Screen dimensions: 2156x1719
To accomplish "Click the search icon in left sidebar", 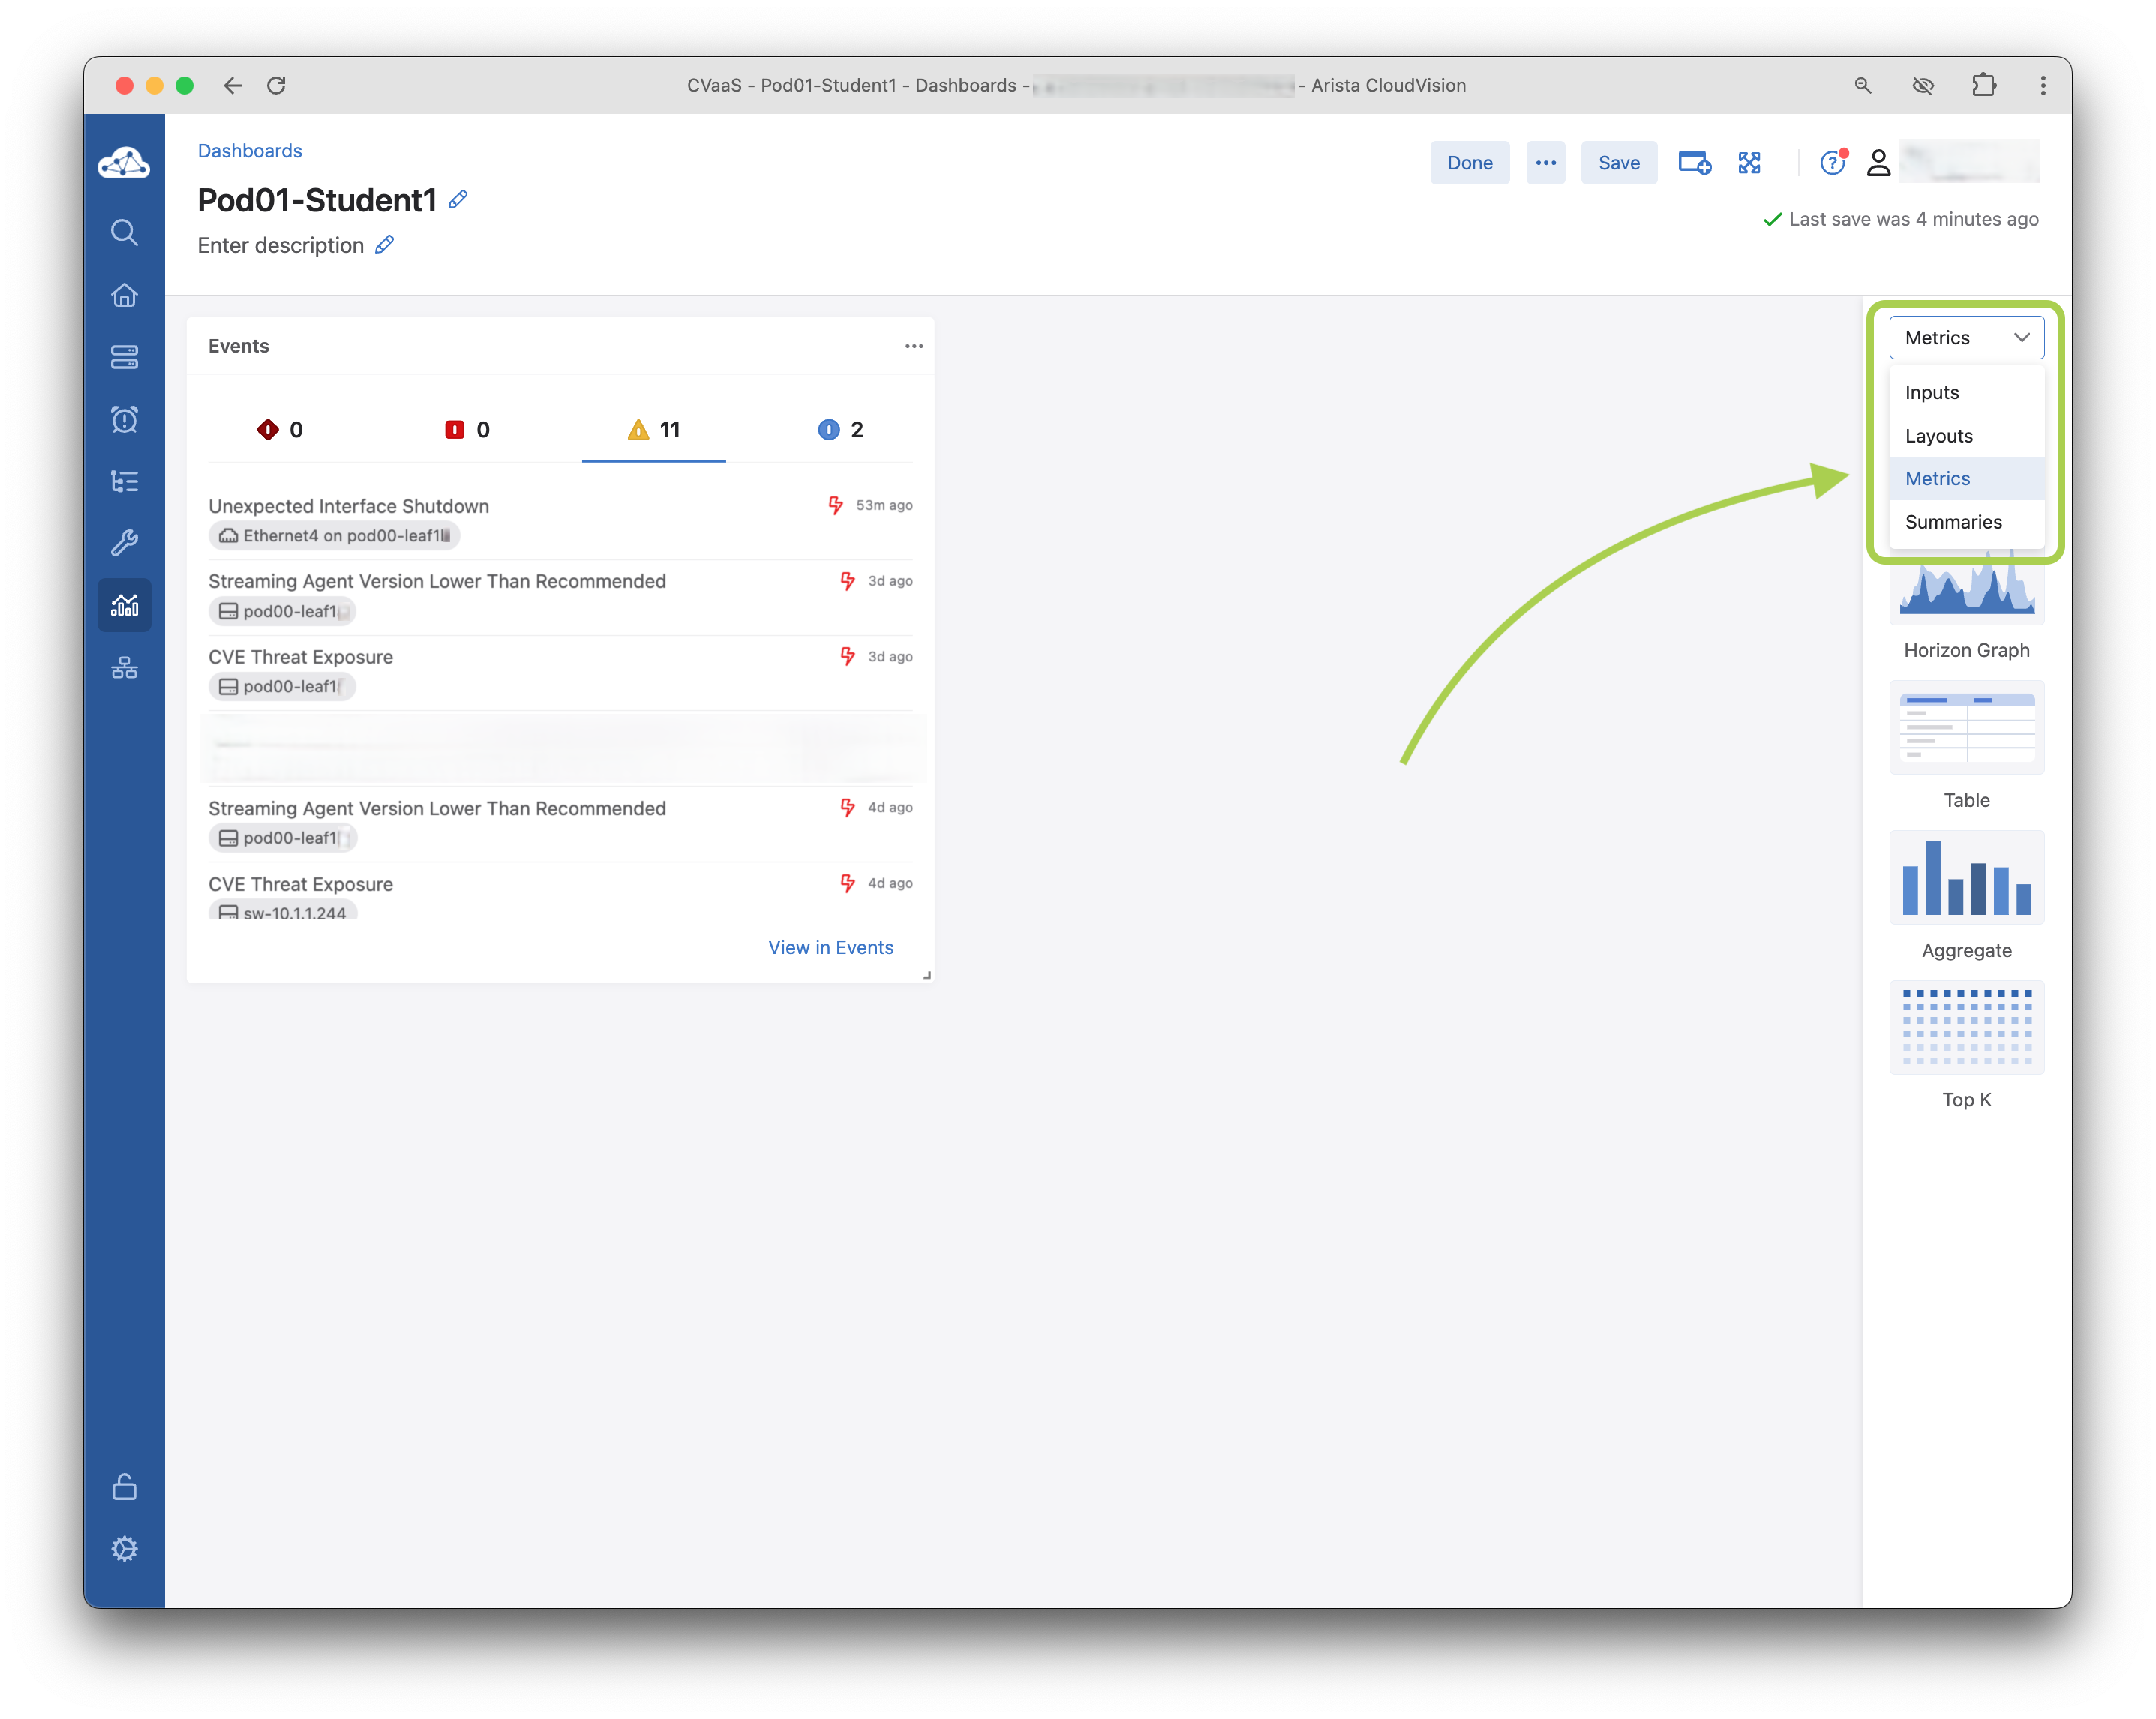I will click(x=124, y=232).
